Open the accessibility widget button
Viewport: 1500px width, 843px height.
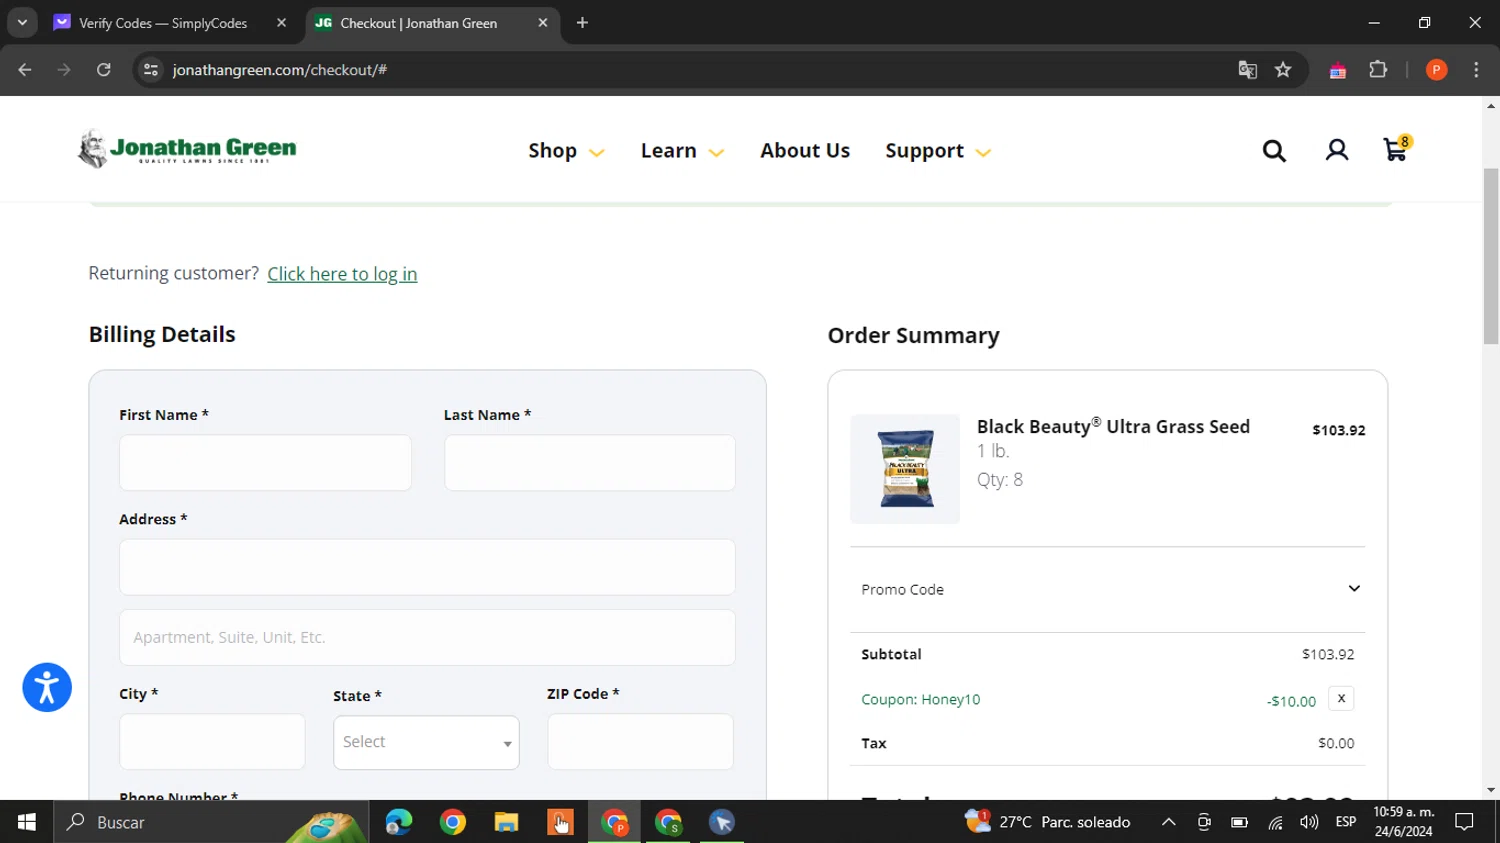(x=47, y=688)
